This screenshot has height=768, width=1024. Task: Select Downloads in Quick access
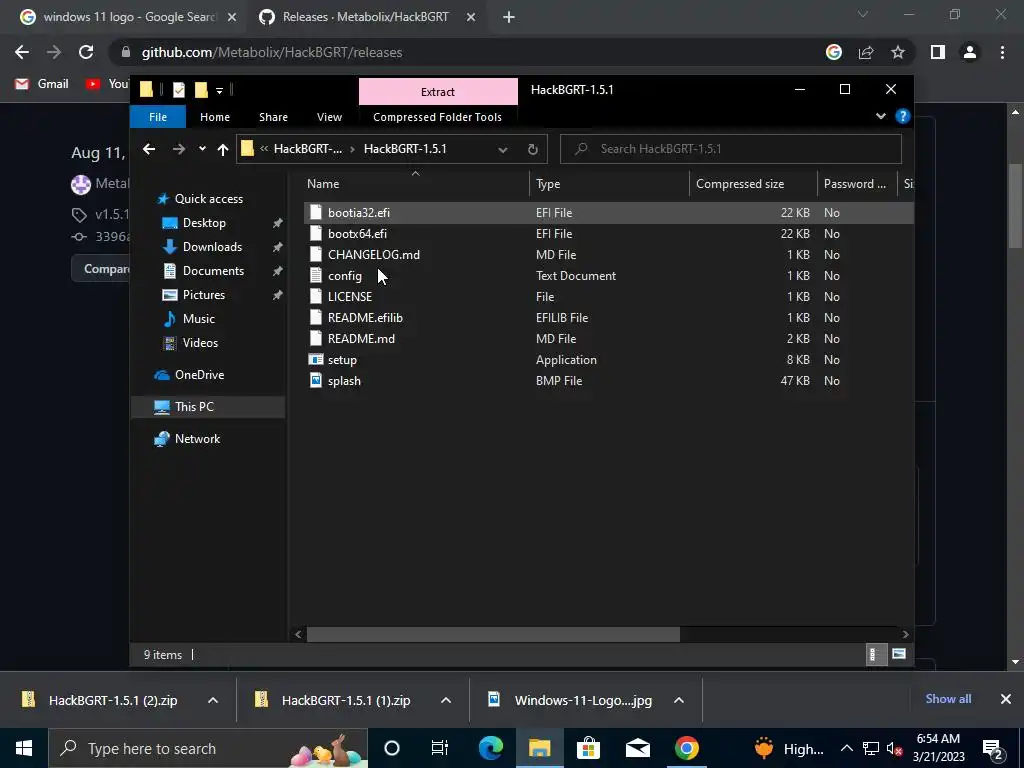(x=212, y=247)
